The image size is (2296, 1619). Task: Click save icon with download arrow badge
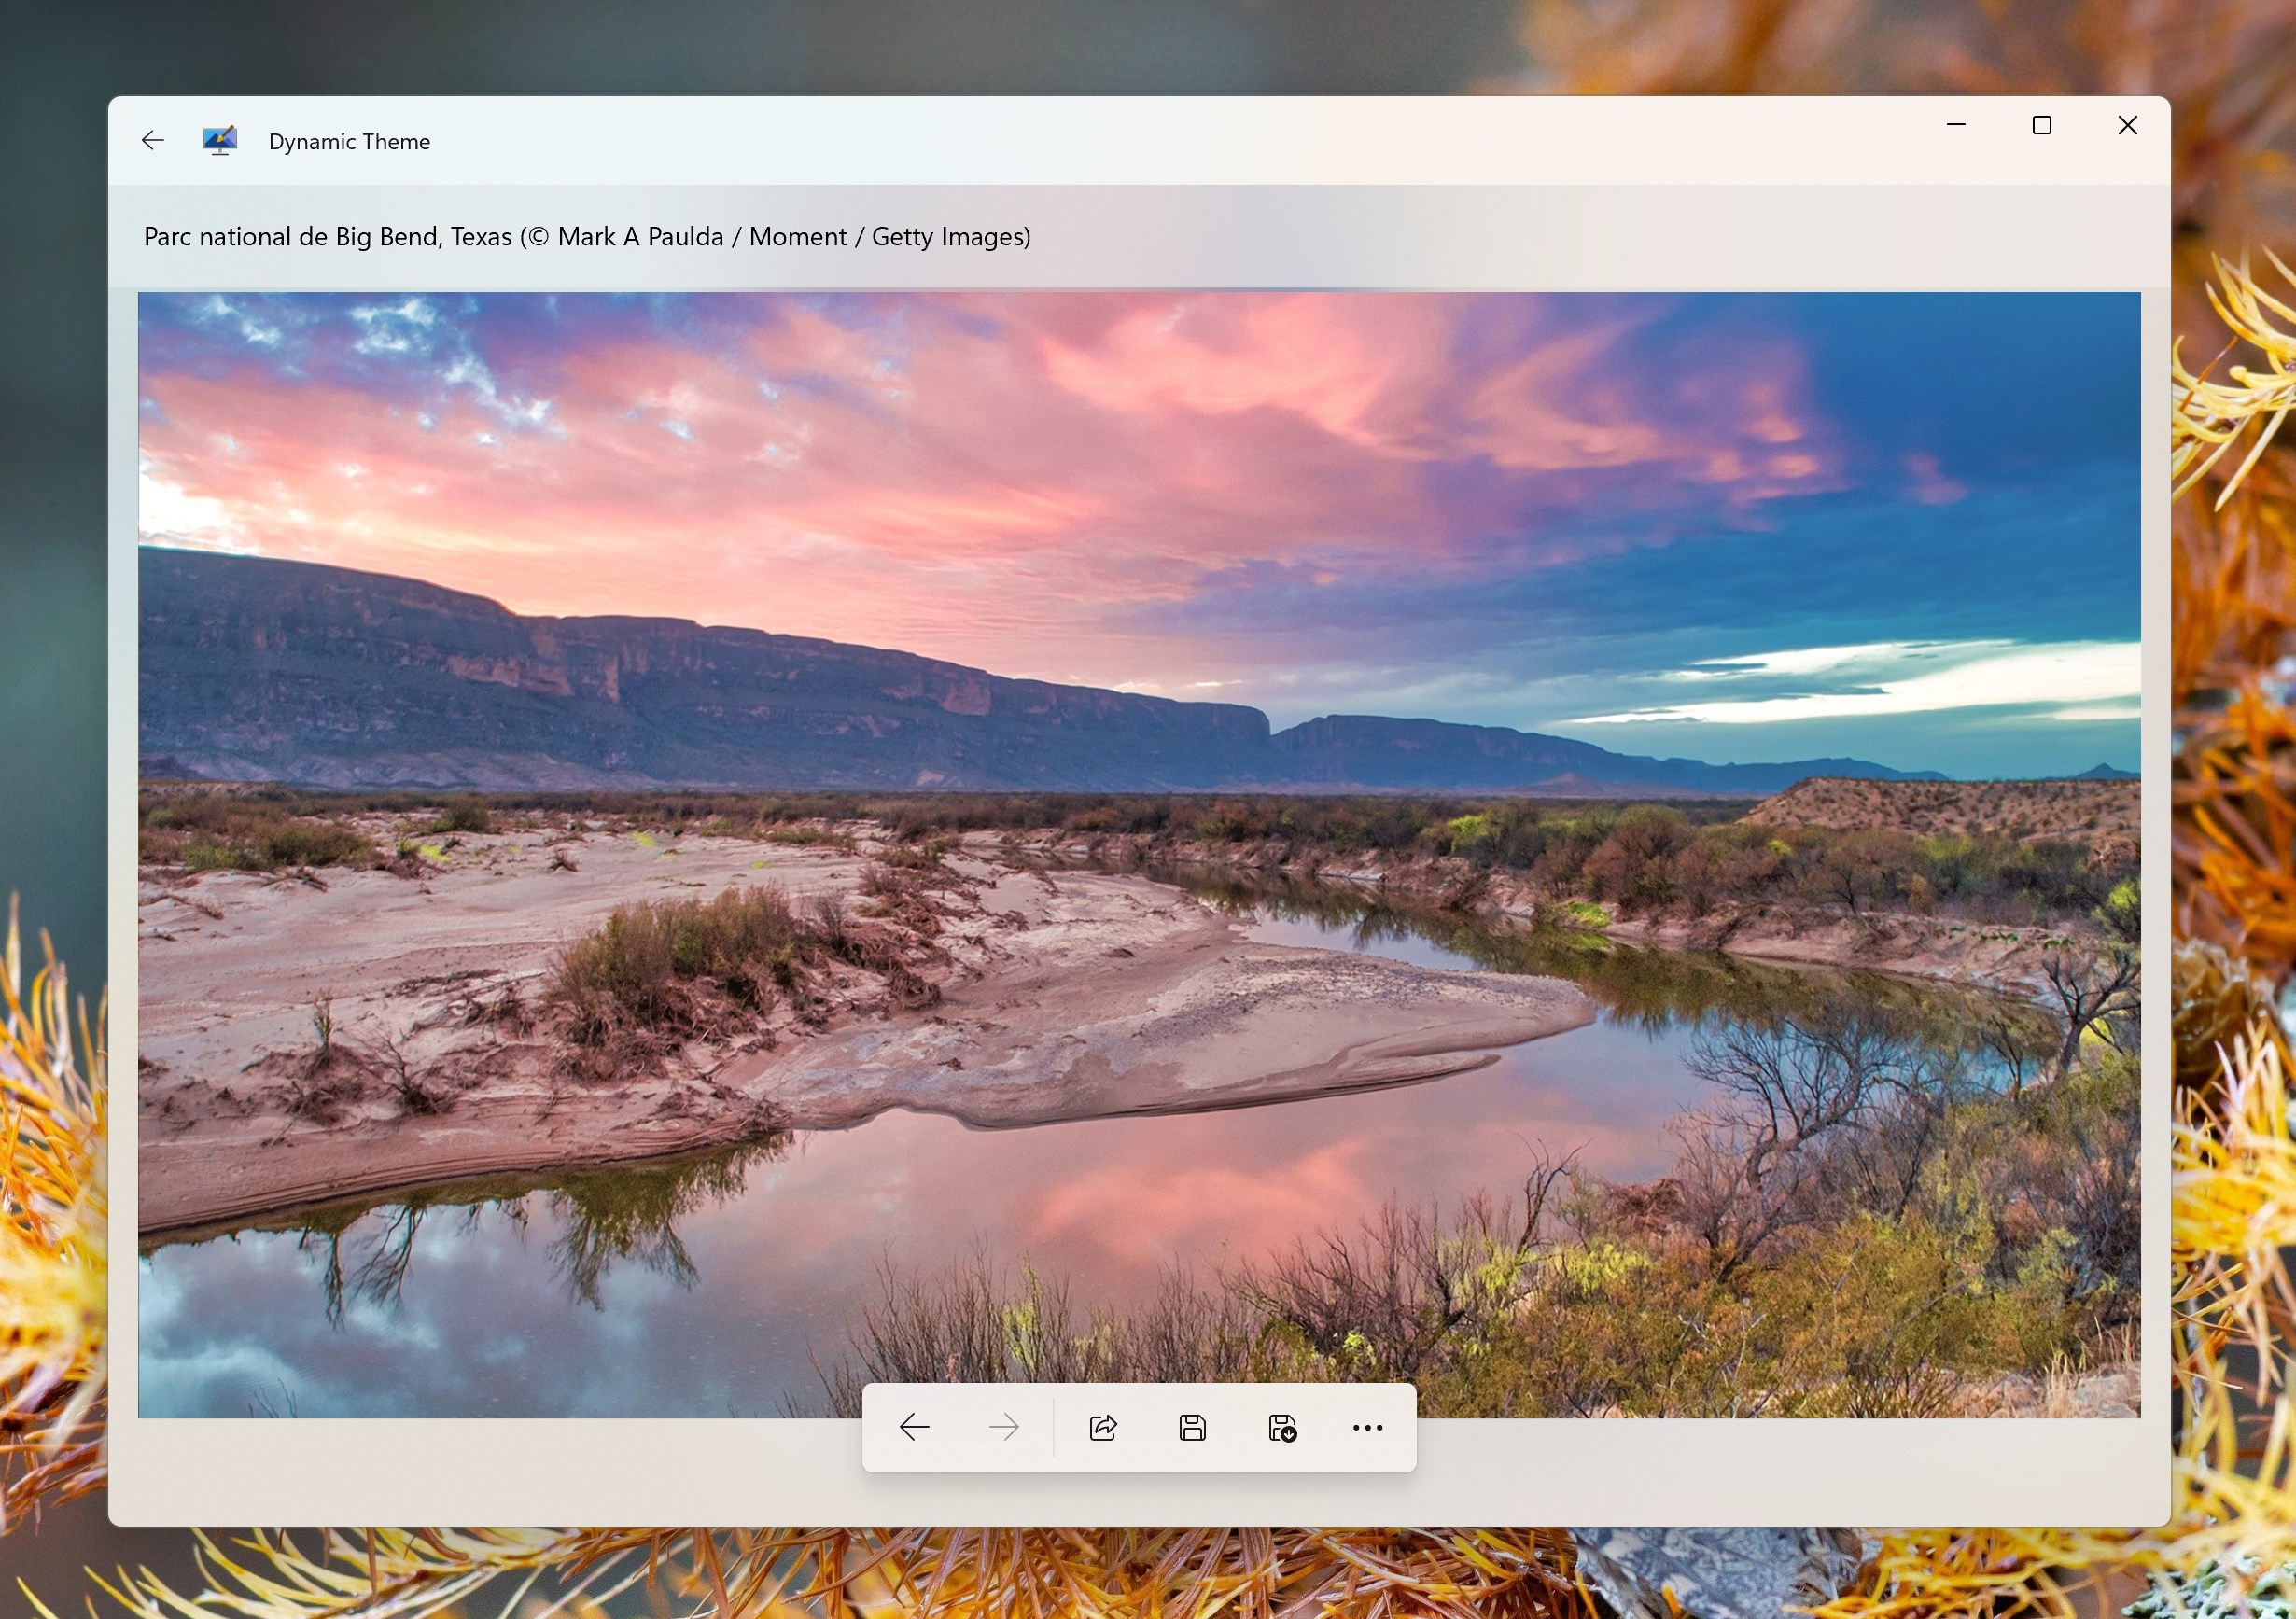1282,1427
